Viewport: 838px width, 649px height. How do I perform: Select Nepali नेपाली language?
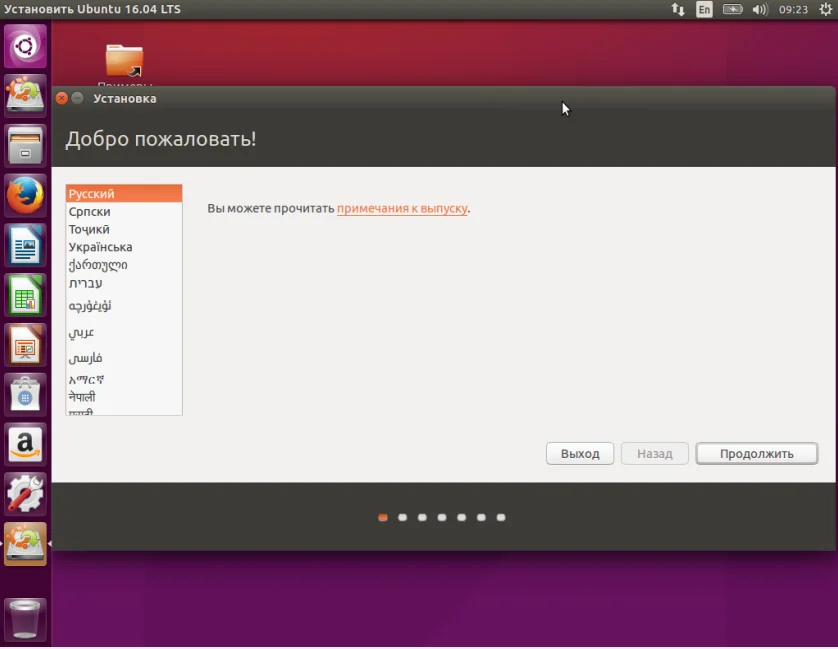coord(124,397)
